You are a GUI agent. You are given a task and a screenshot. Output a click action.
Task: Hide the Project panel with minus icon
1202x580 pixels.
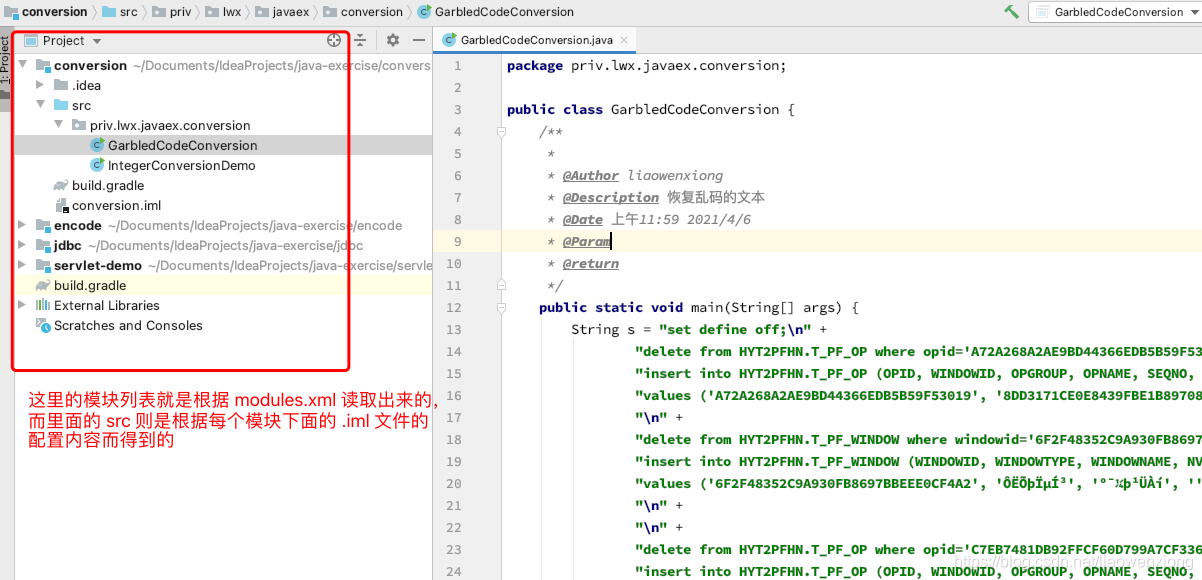pos(419,40)
